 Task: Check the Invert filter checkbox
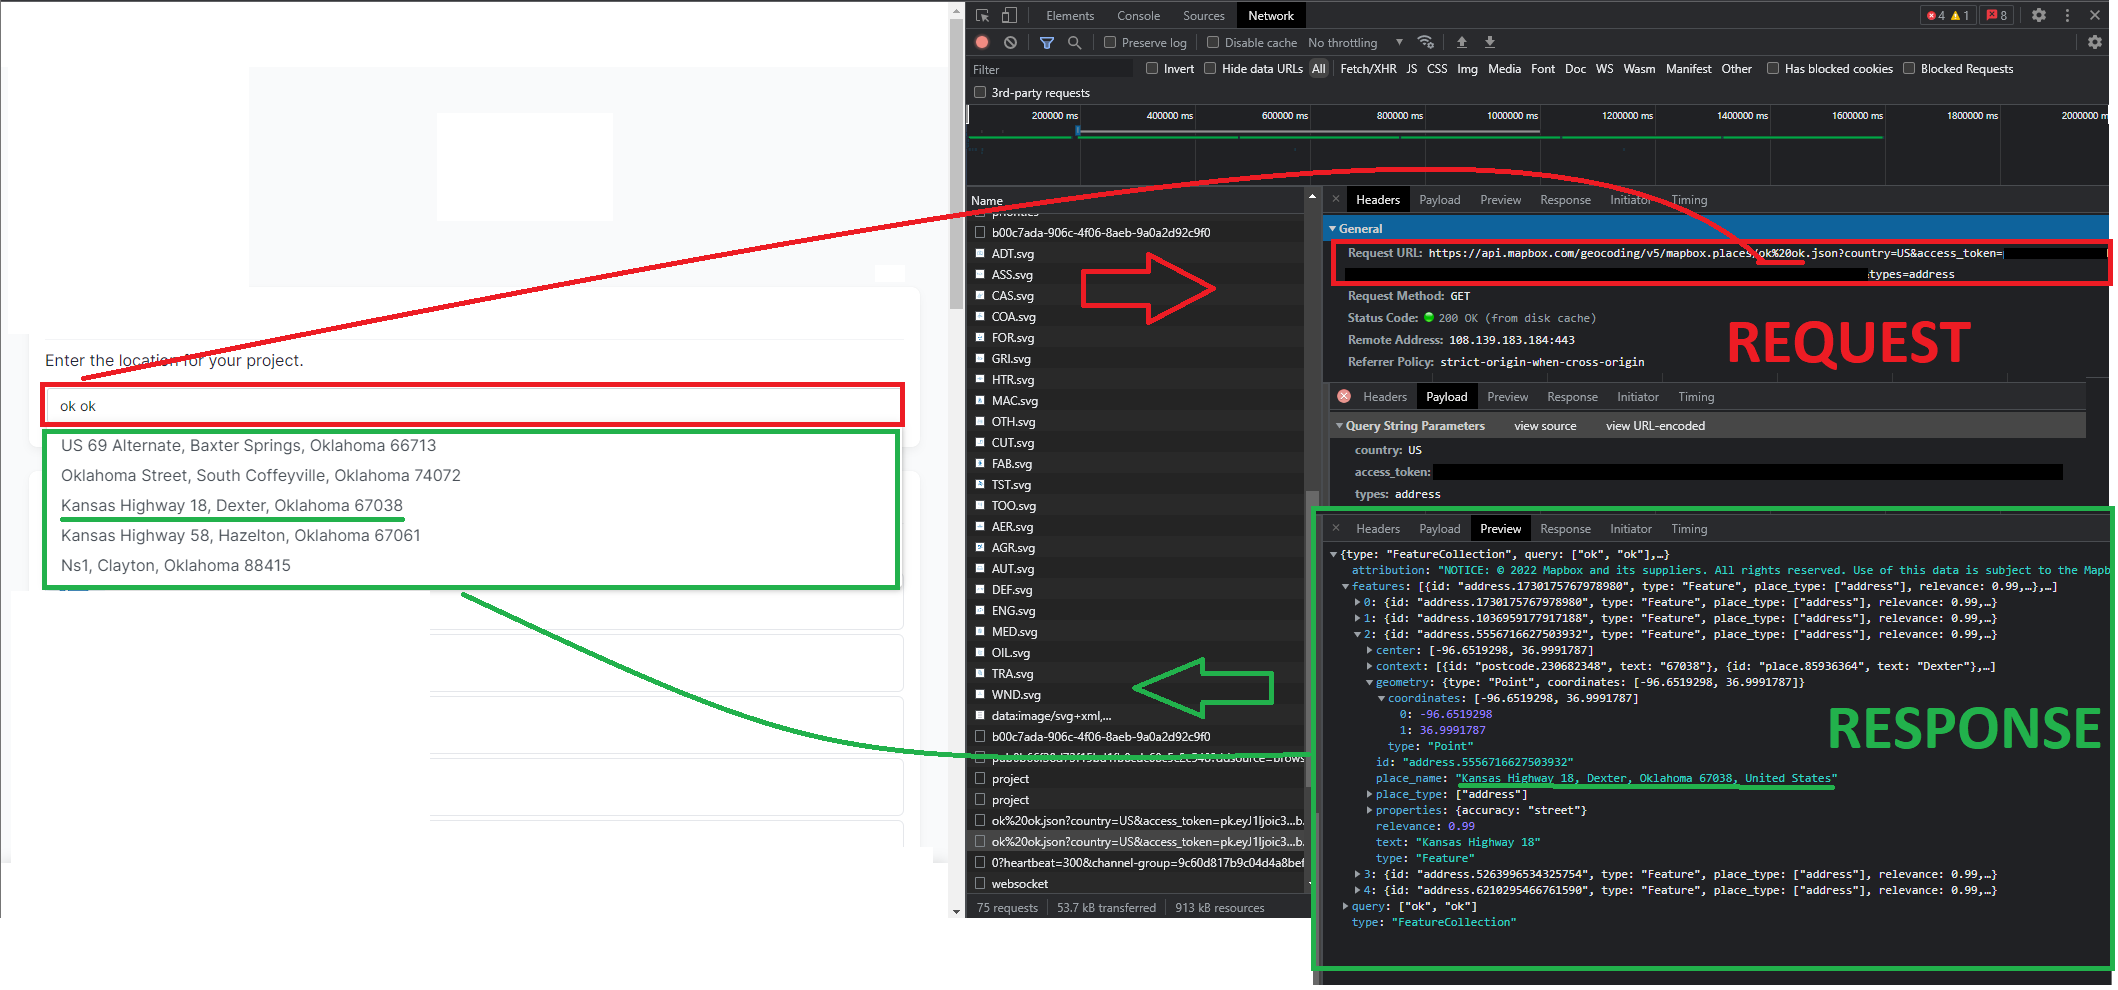(x=1151, y=68)
